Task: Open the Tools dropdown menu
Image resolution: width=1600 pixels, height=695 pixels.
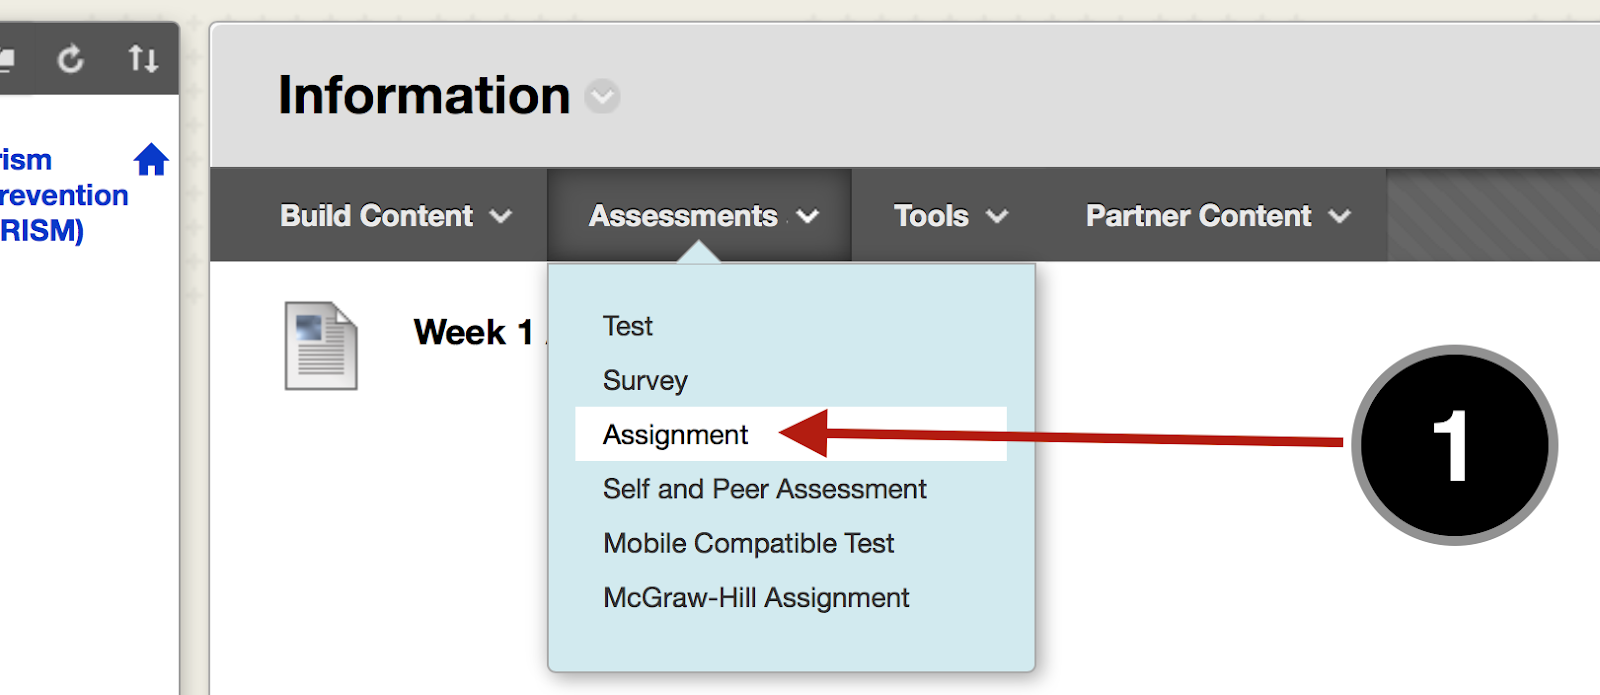Action: [950, 216]
